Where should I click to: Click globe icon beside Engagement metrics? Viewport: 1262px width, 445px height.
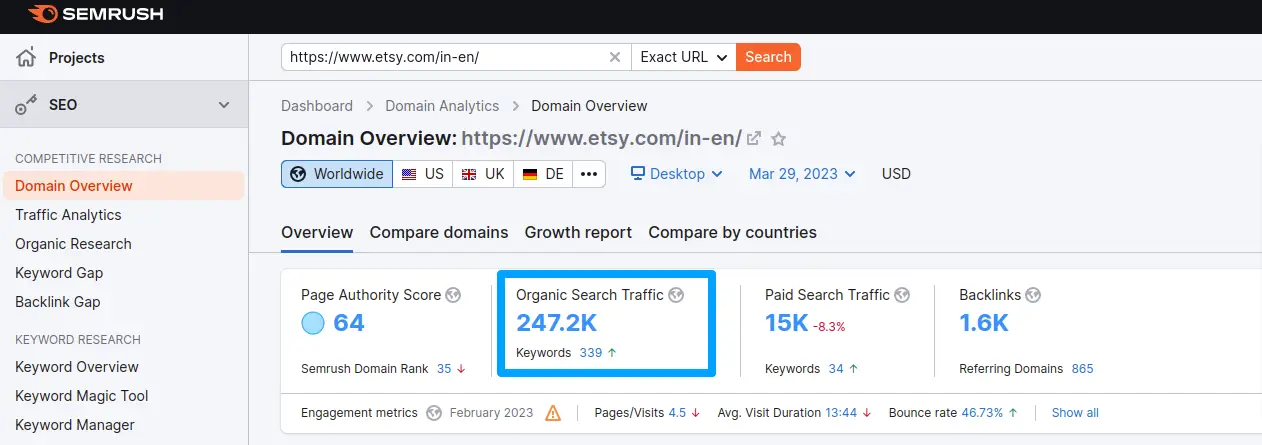[434, 413]
